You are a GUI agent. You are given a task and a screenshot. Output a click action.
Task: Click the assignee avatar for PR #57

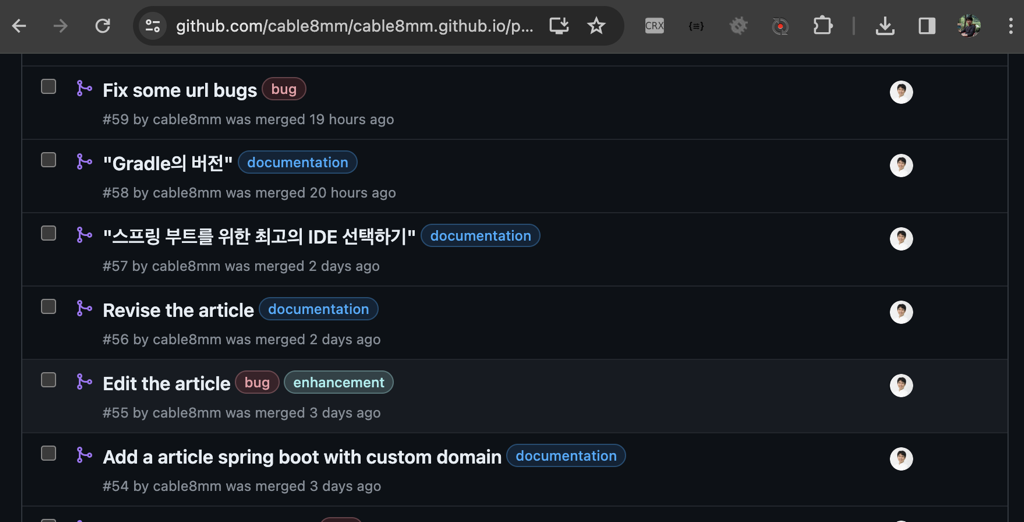pyautogui.click(x=901, y=239)
